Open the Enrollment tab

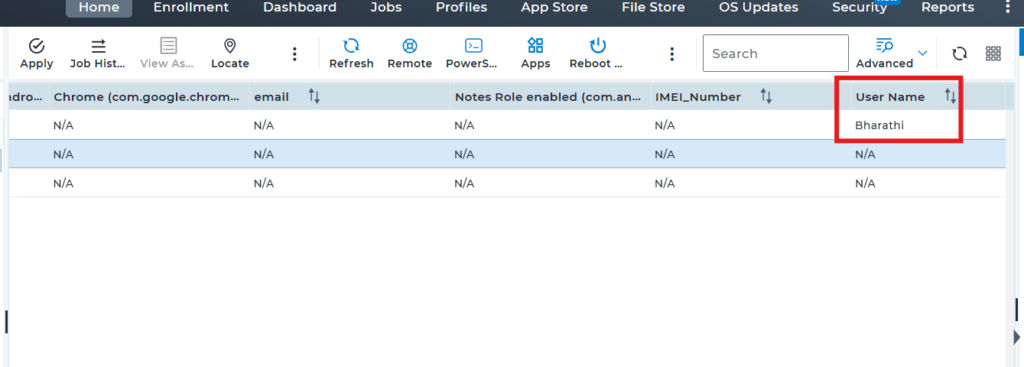(x=191, y=8)
